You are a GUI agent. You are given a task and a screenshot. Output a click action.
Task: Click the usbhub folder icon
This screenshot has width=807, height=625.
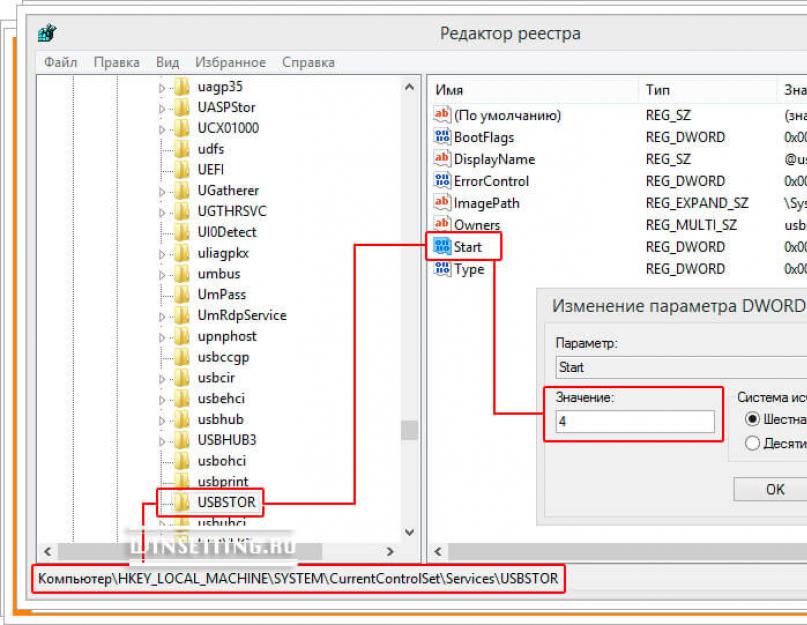(x=182, y=419)
